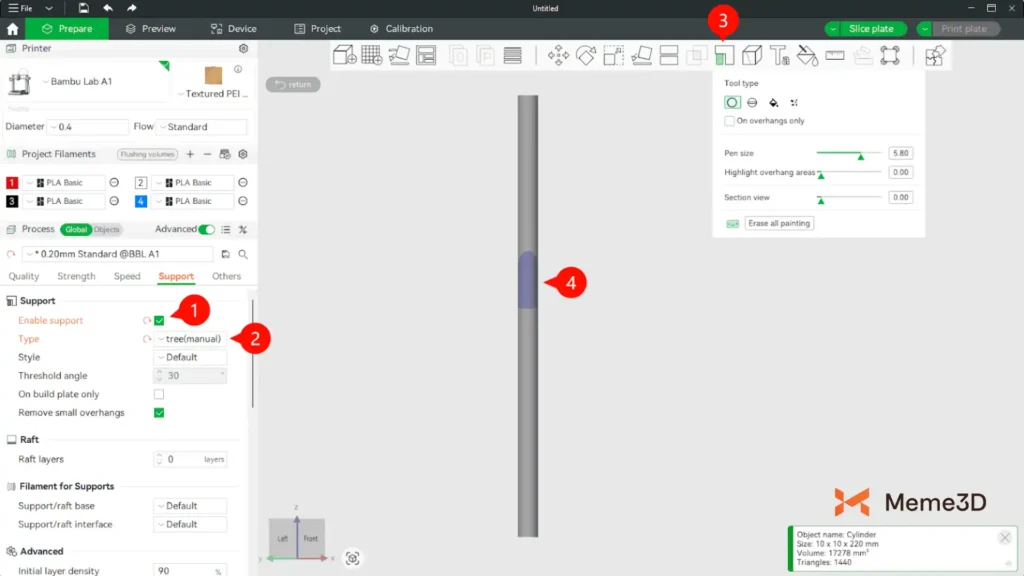Open the Strength settings tab

tap(77, 276)
